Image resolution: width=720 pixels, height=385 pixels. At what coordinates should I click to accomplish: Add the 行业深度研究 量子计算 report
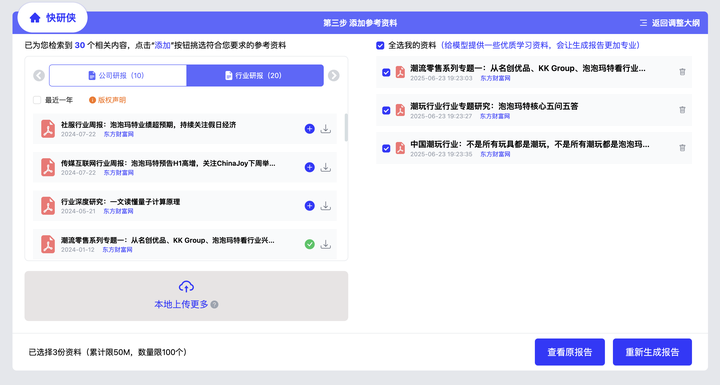(309, 206)
